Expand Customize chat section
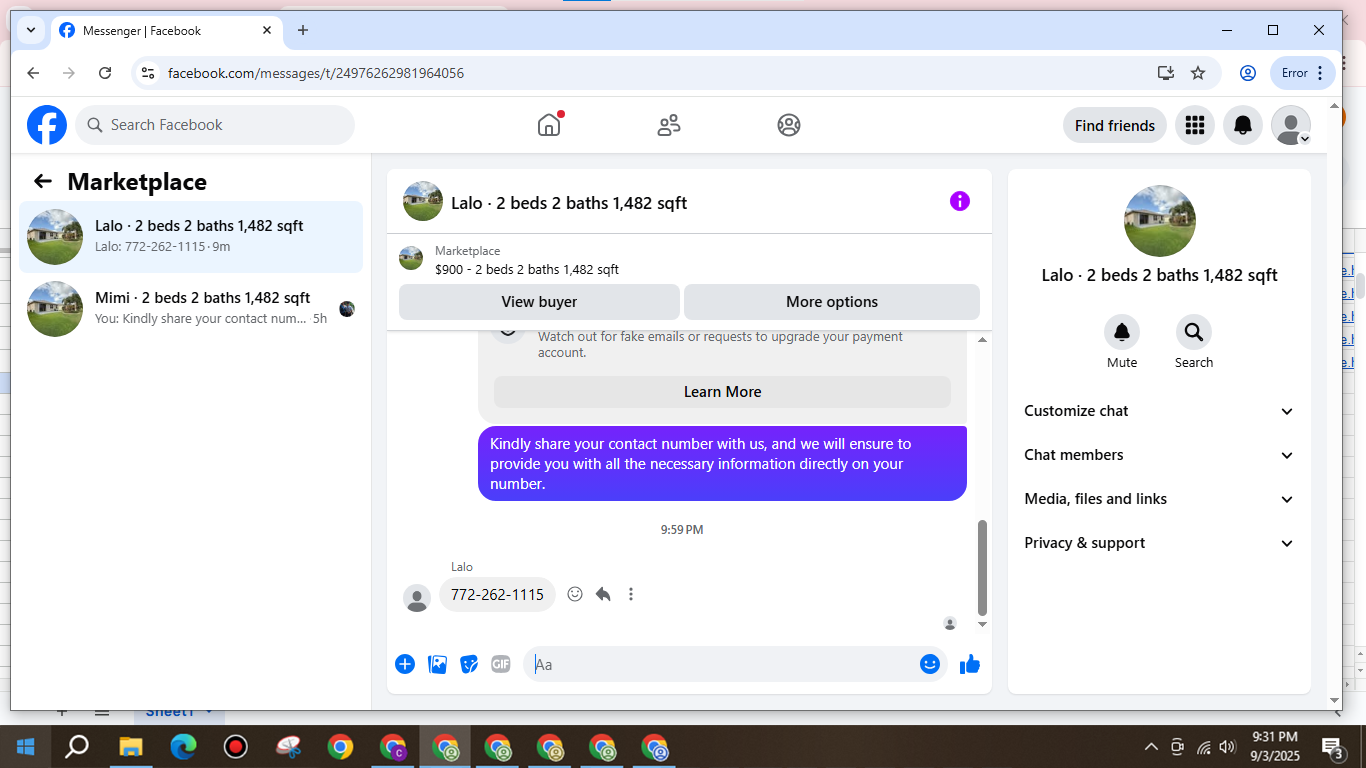The image size is (1366, 768). pyautogui.click(x=1159, y=411)
